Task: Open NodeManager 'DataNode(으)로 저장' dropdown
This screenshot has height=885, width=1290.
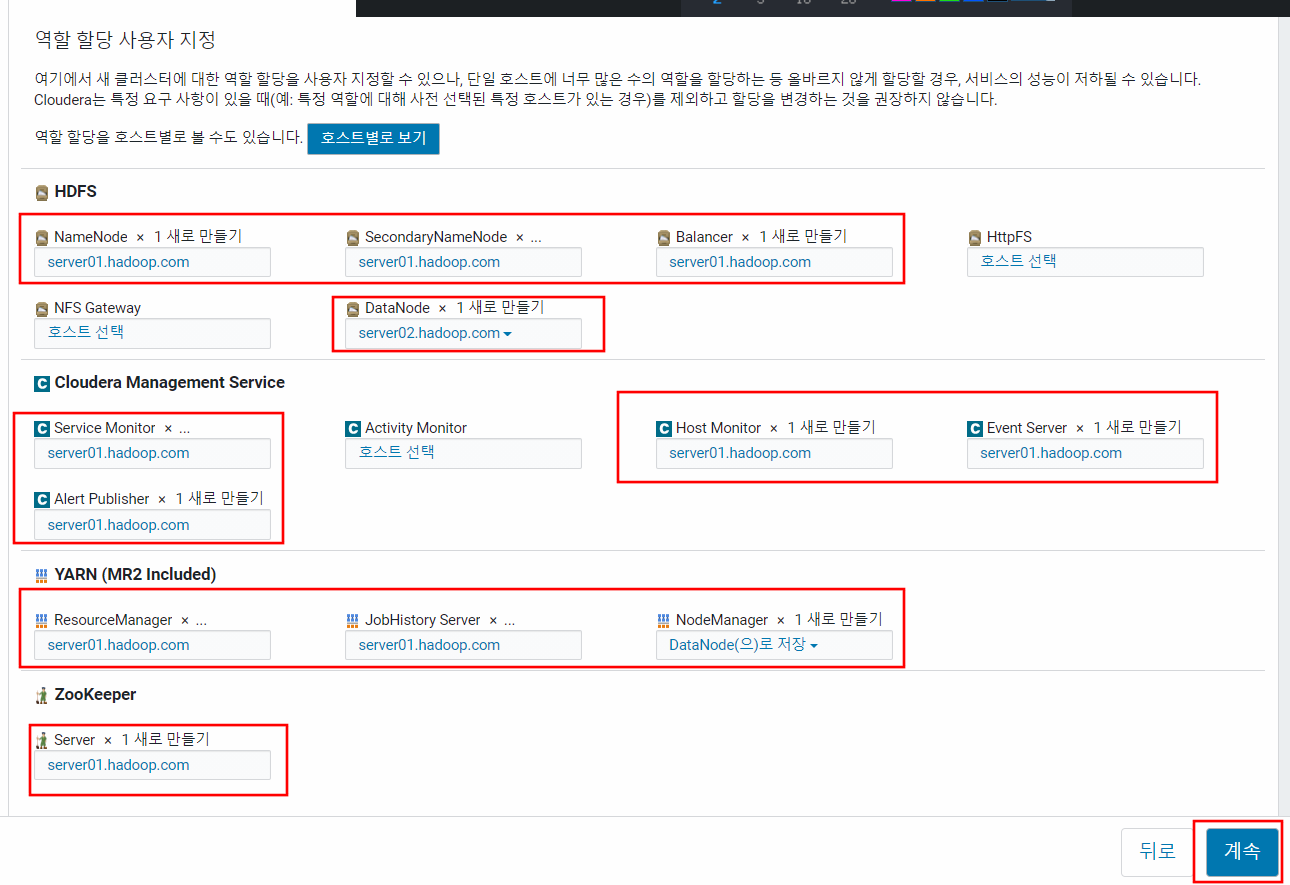Action: [x=774, y=646]
